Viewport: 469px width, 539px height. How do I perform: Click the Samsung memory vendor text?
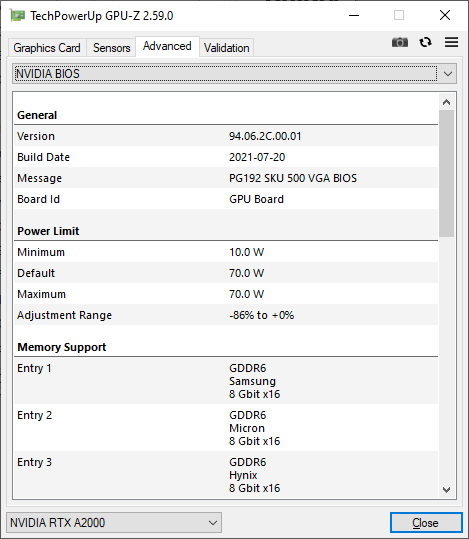[252, 381]
